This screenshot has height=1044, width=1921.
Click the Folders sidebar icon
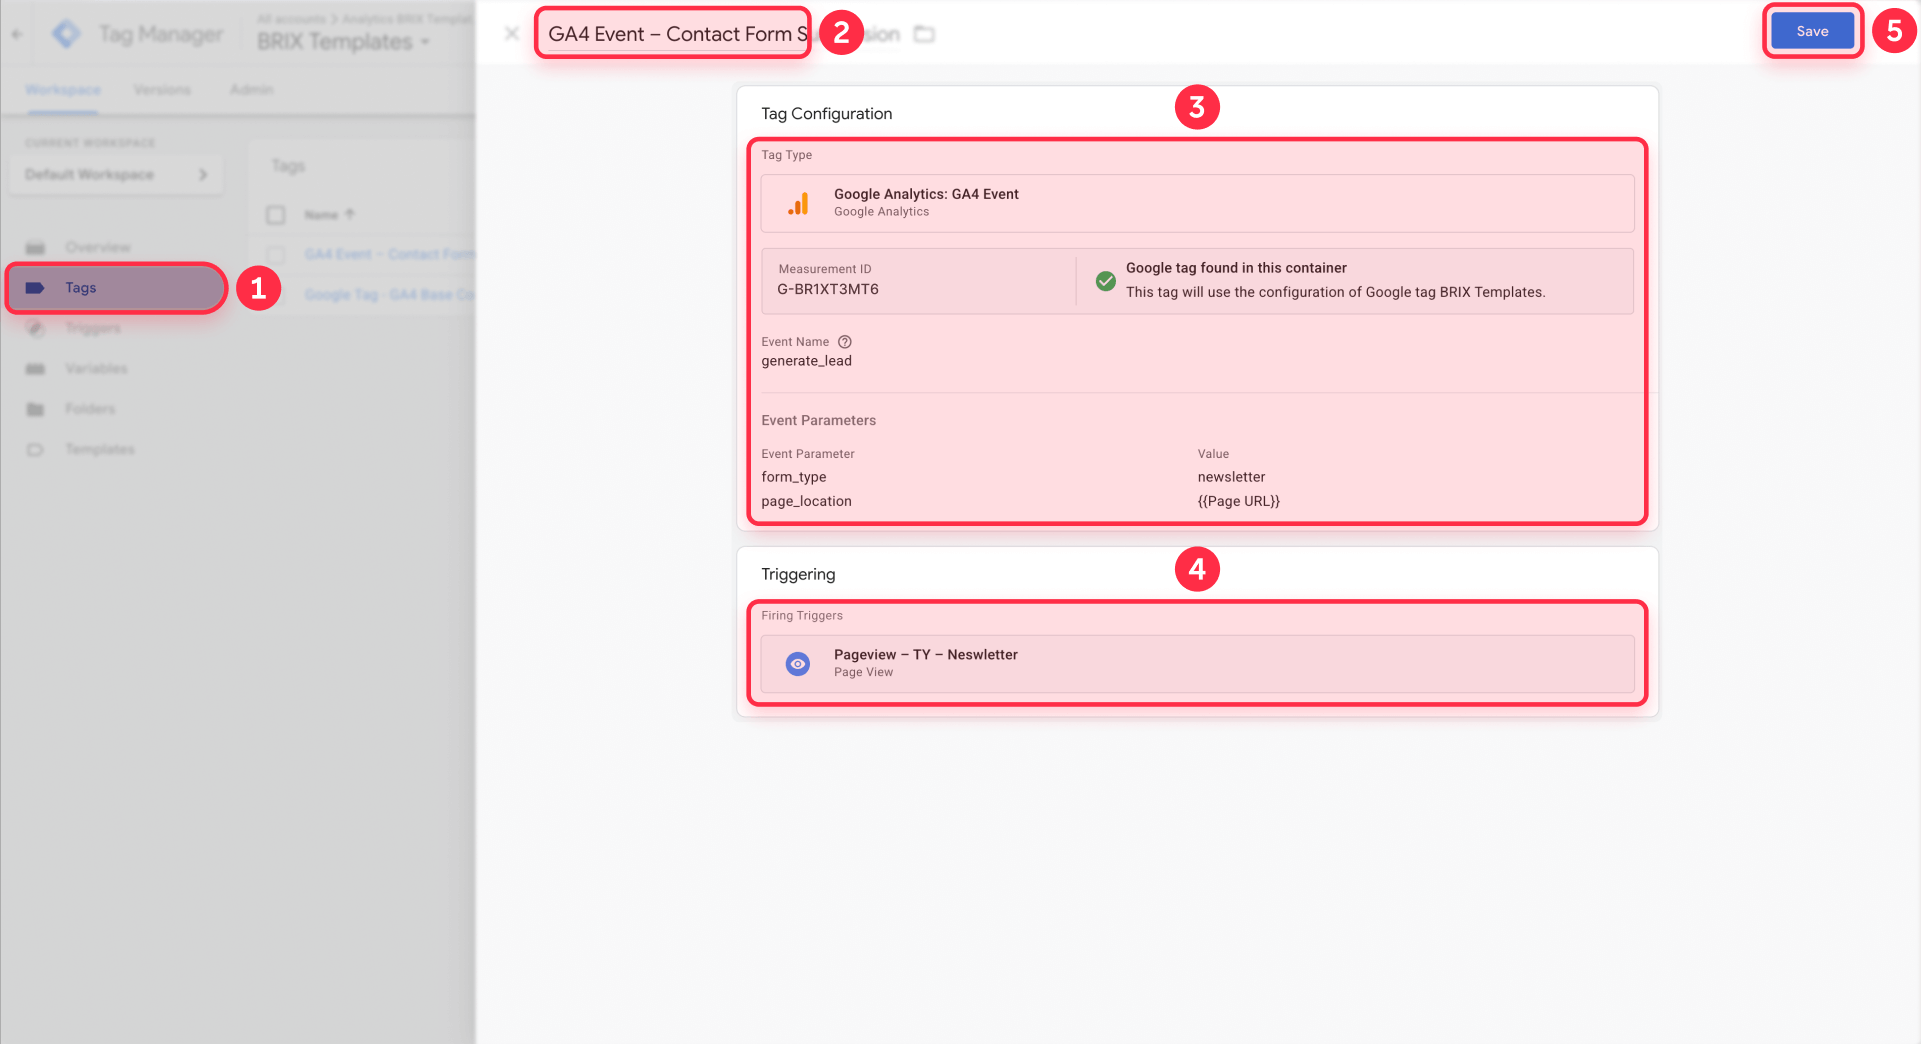pos(35,409)
